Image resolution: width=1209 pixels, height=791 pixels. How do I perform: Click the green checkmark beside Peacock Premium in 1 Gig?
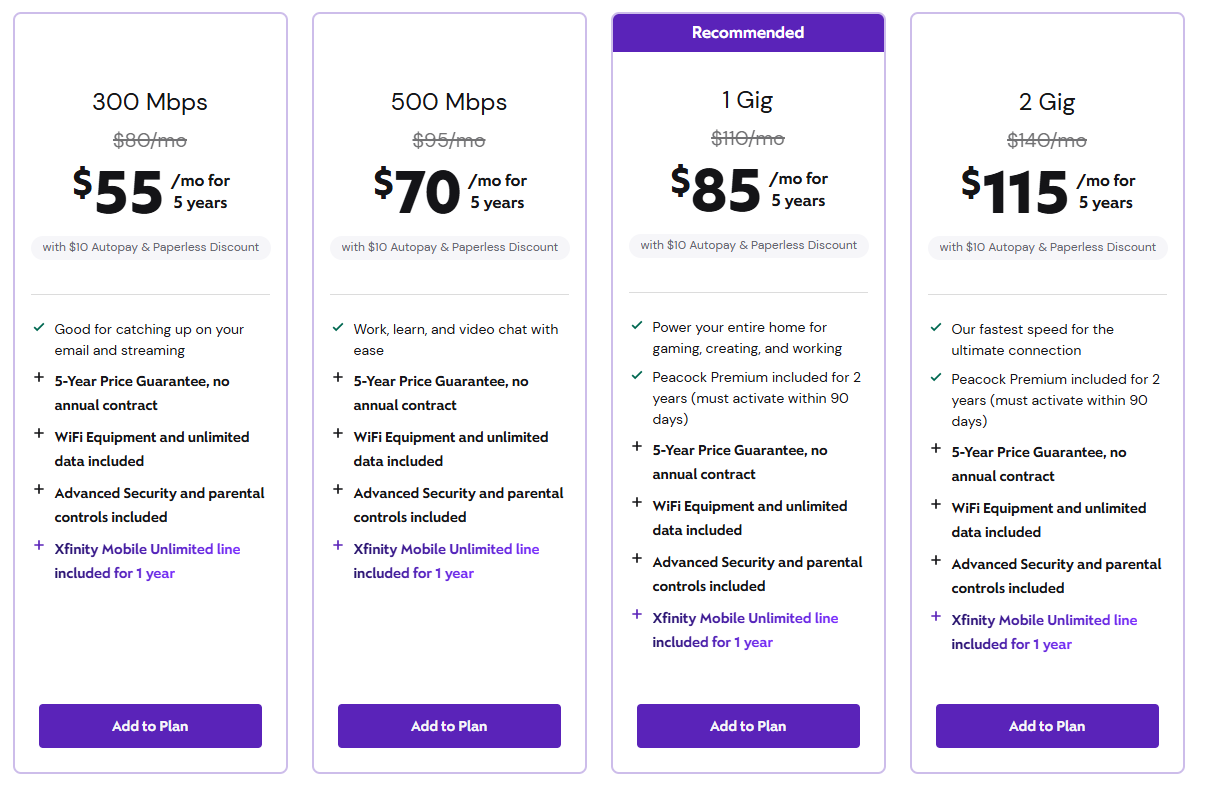tap(637, 375)
